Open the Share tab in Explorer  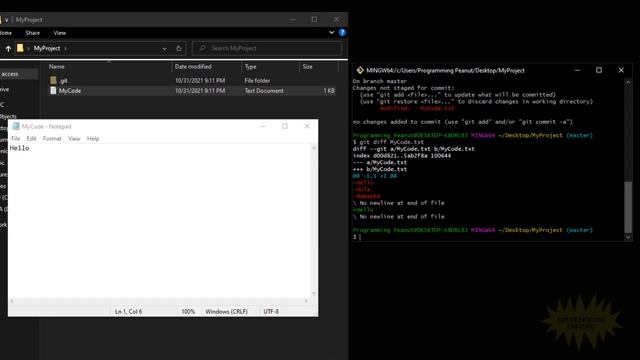[x=33, y=33]
